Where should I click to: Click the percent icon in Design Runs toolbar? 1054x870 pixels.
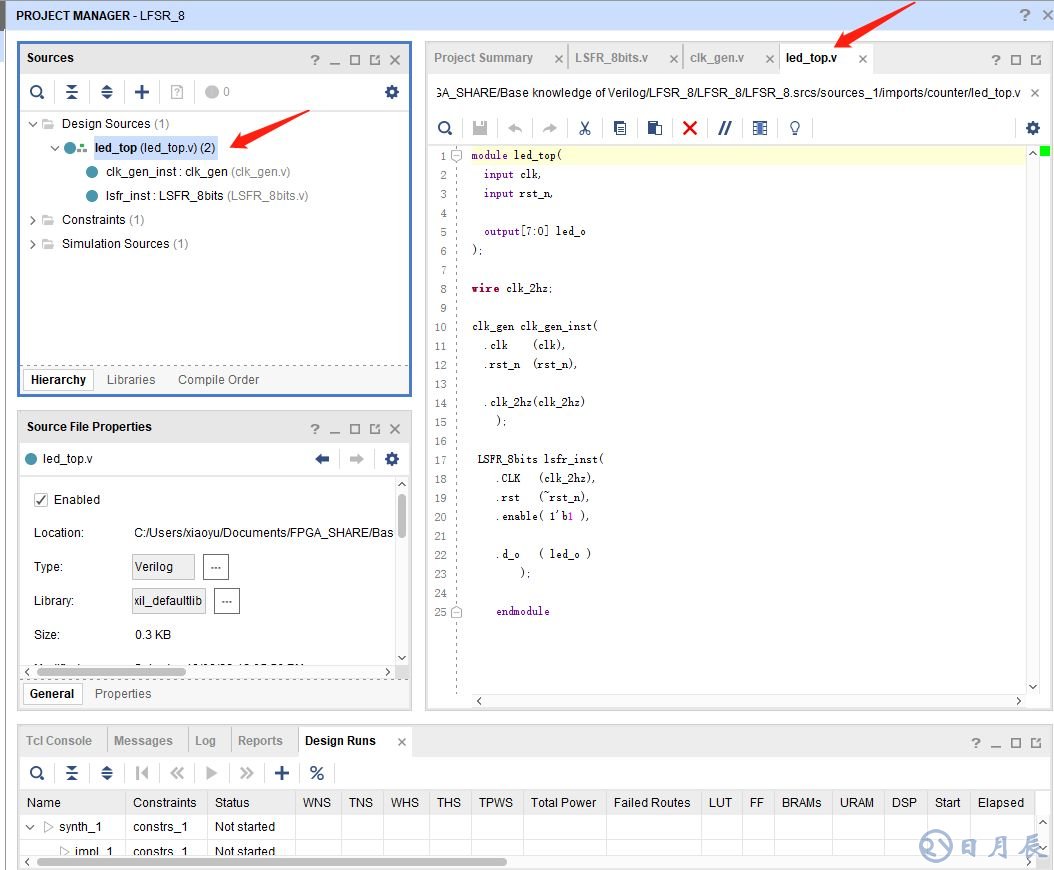pos(317,773)
